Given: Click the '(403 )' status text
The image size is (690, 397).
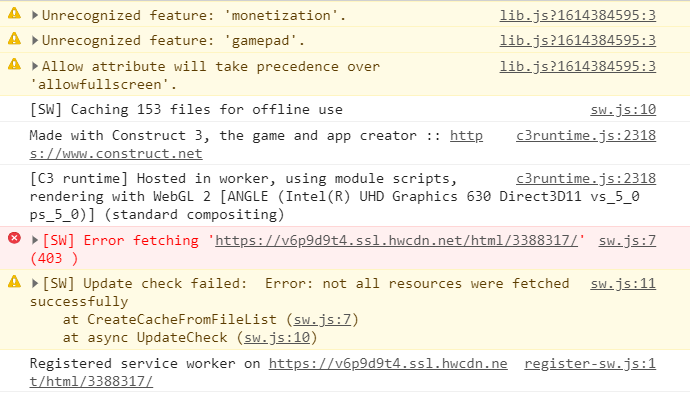Looking at the screenshot, I should click(x=54, y=258).
